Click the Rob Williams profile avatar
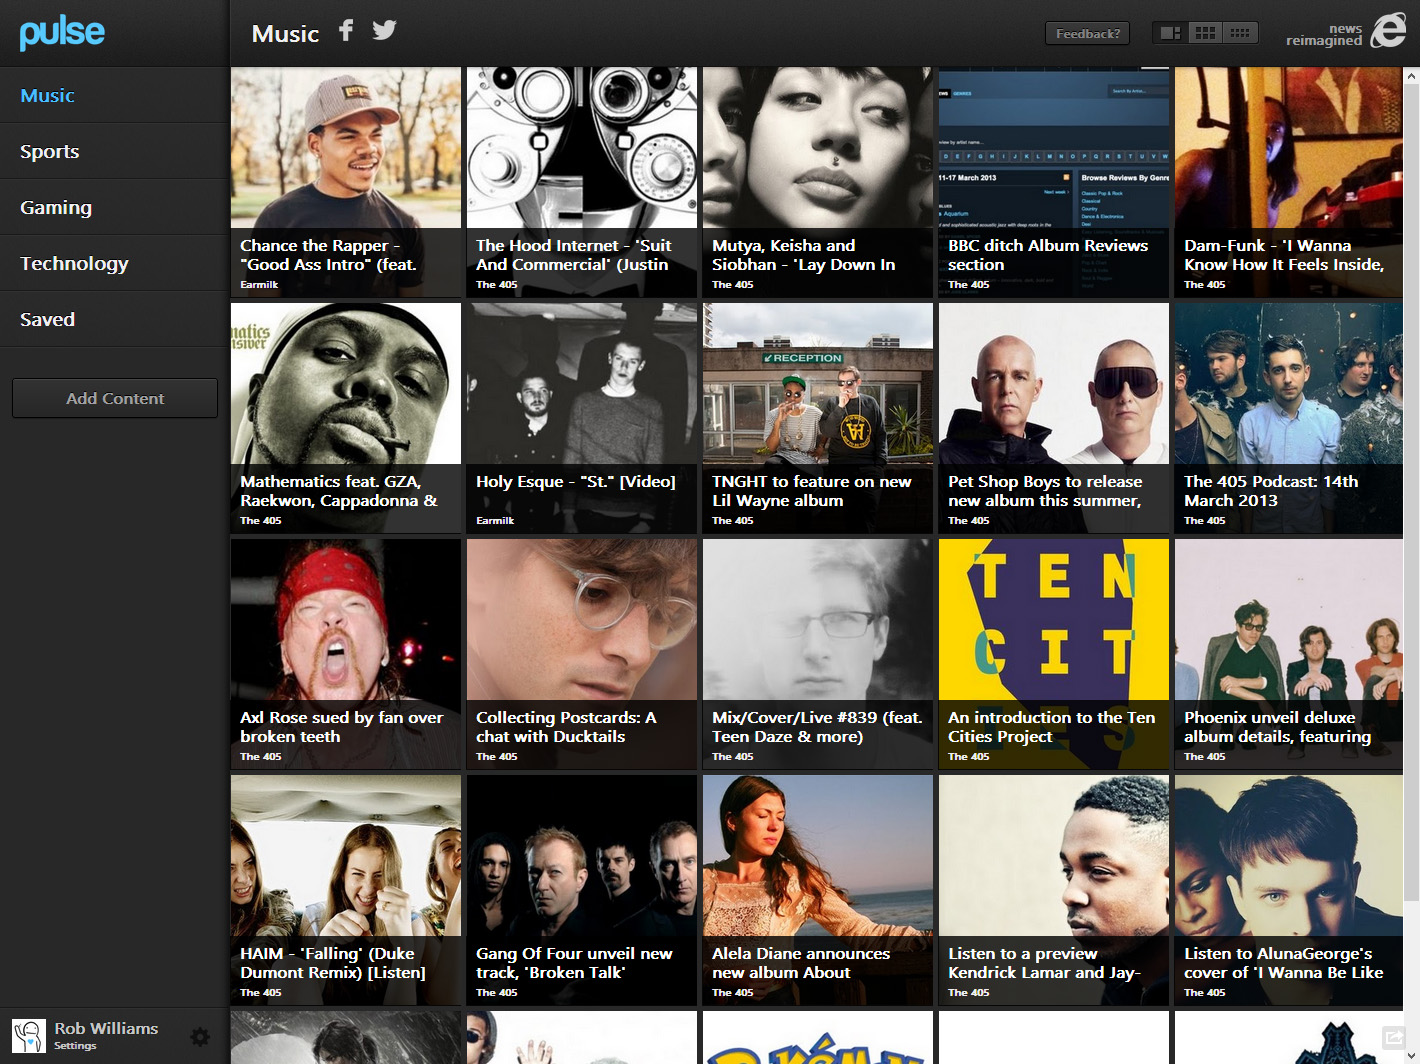Viewport: 1420px width, 1064px height. click(x=29, y=1036)
